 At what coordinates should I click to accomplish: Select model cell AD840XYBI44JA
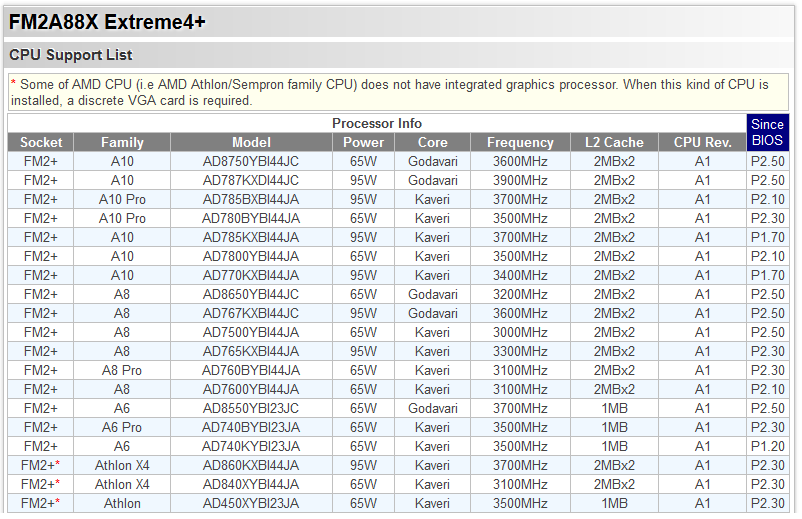click(251, 484)
